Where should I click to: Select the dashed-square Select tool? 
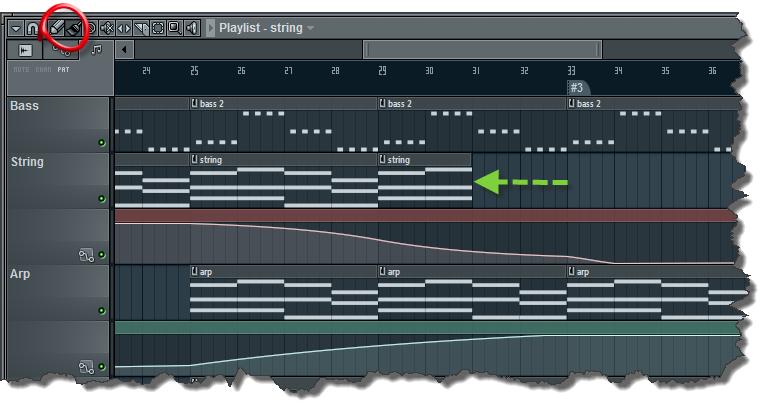point(158,28)
